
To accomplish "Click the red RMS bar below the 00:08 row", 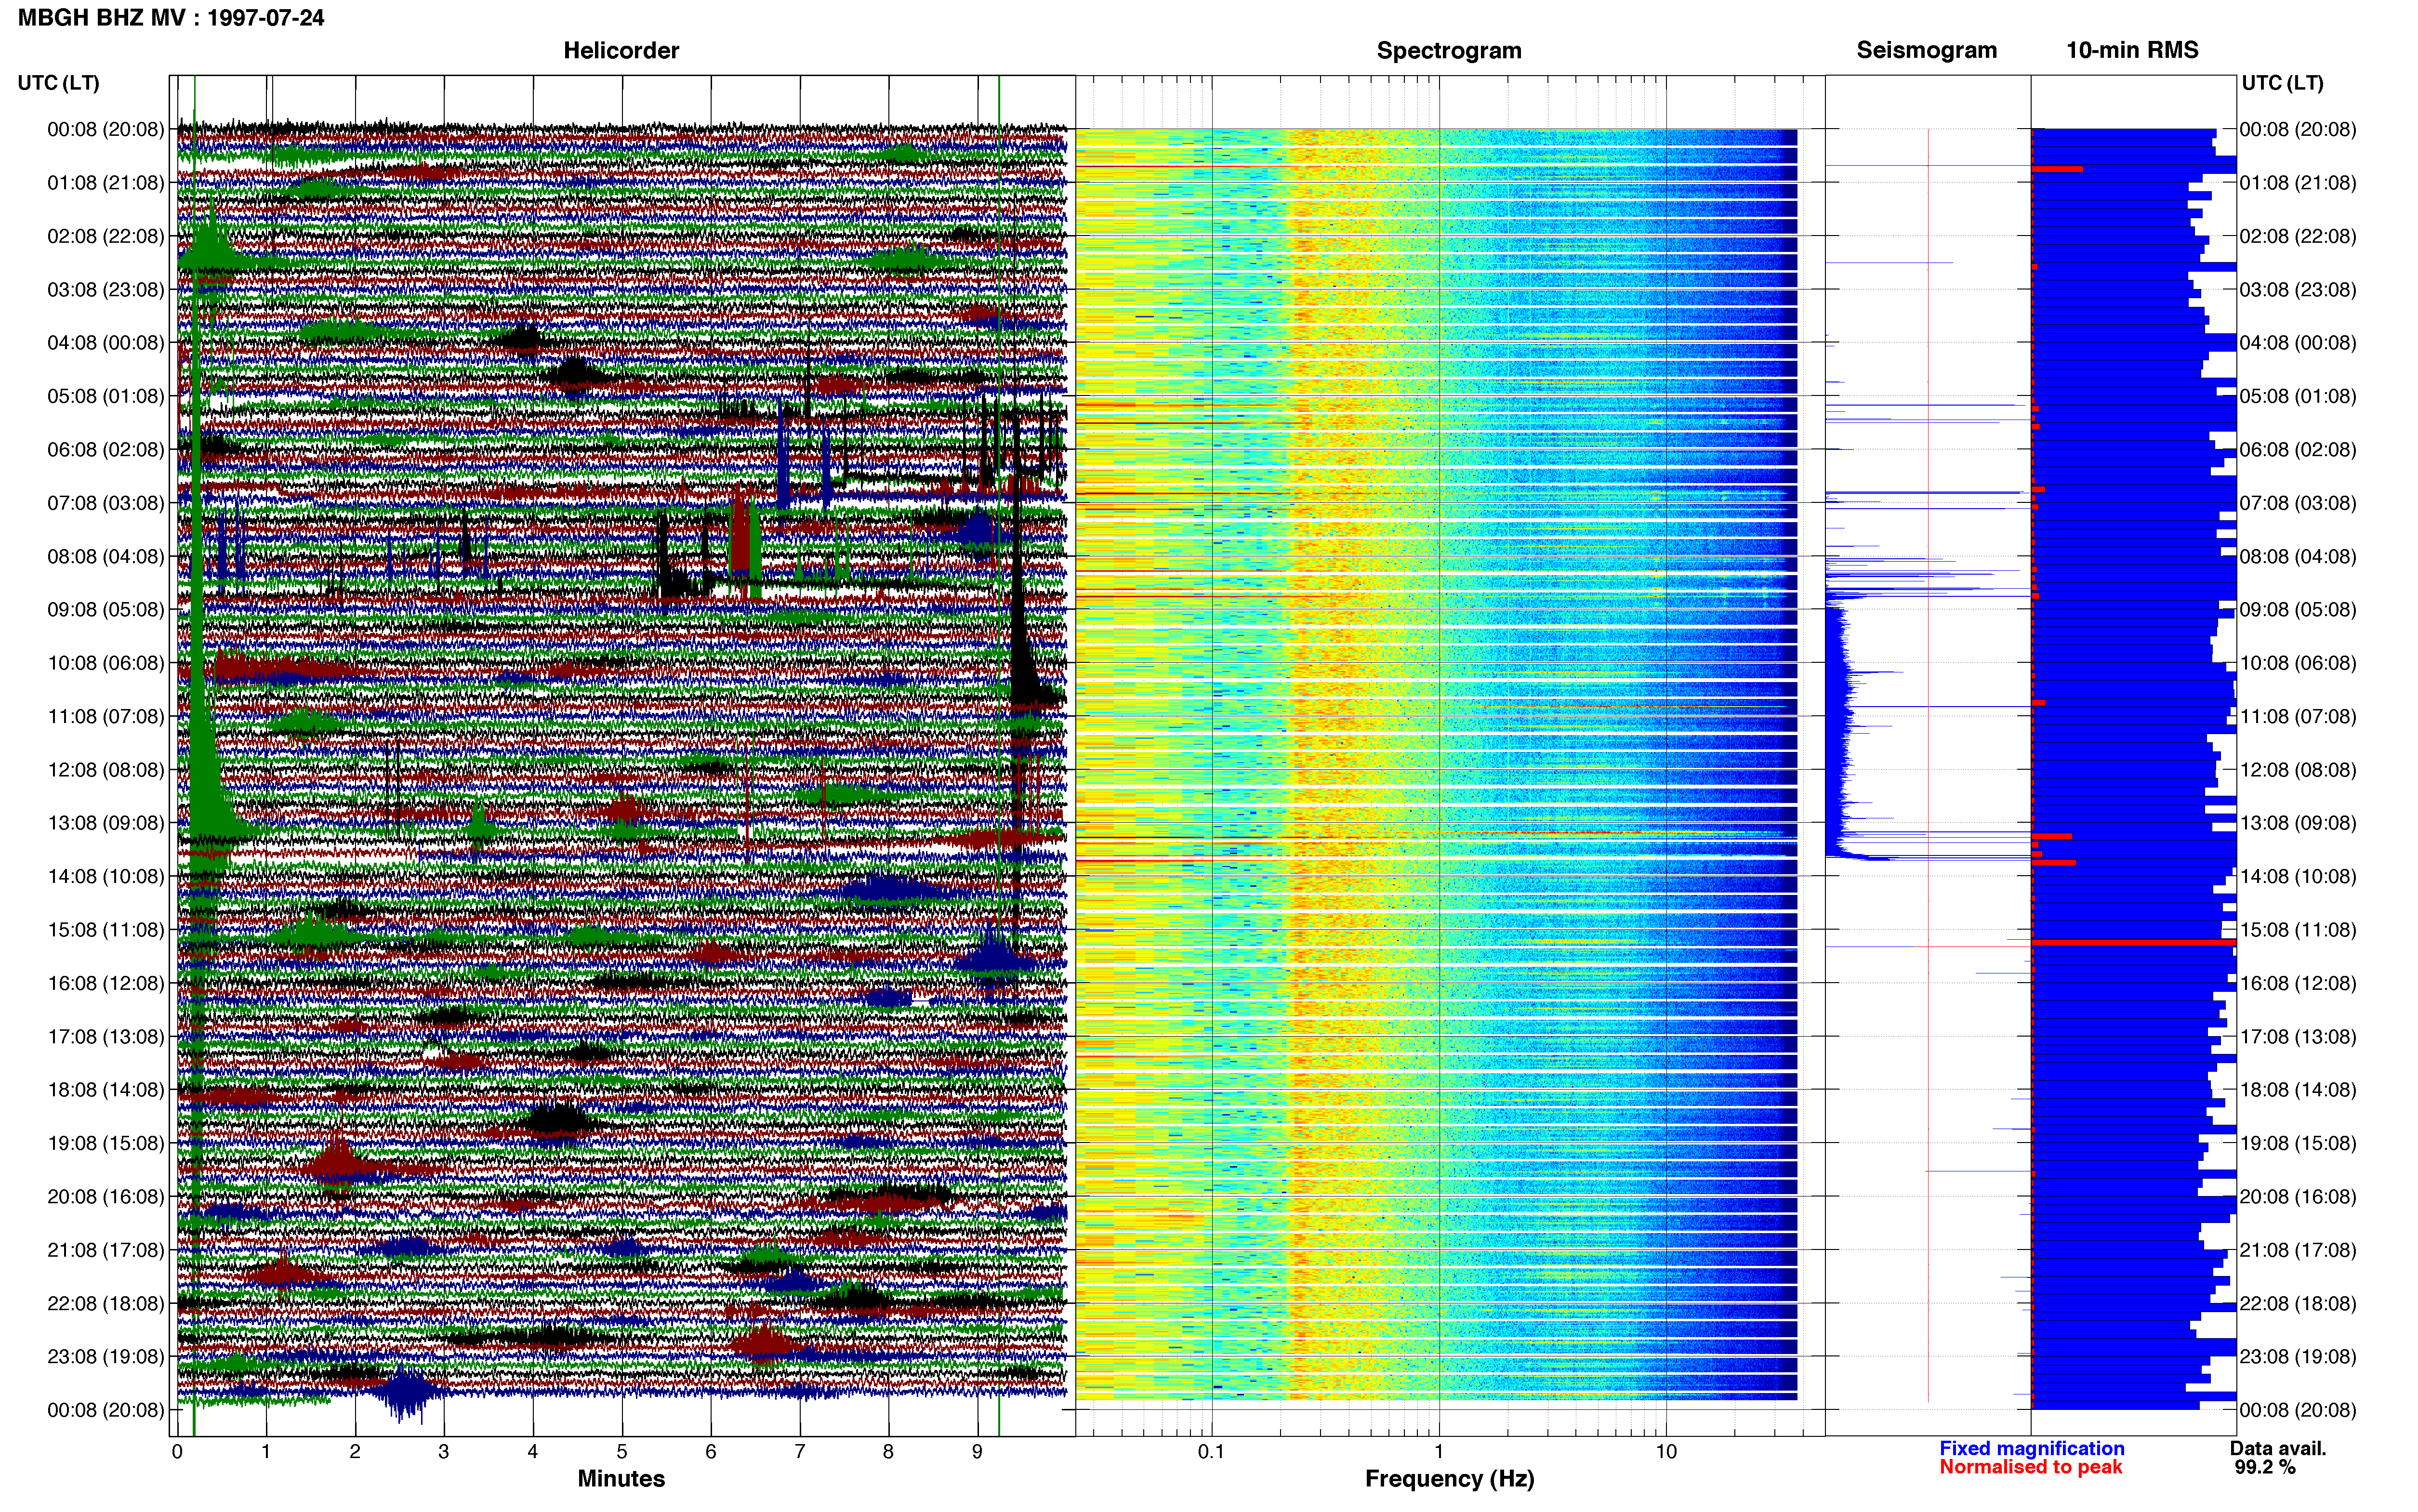I will tap(2057, 169).
